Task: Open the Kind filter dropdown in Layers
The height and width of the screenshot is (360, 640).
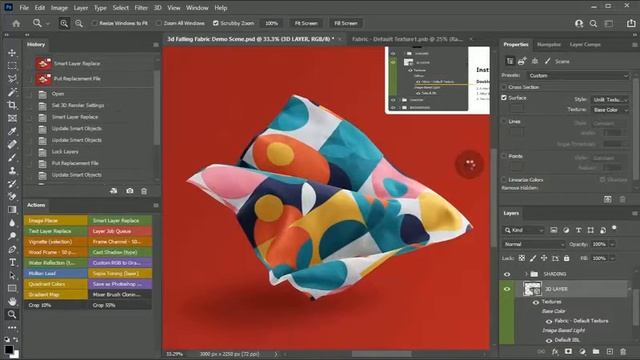Action: tap(524, 230)
